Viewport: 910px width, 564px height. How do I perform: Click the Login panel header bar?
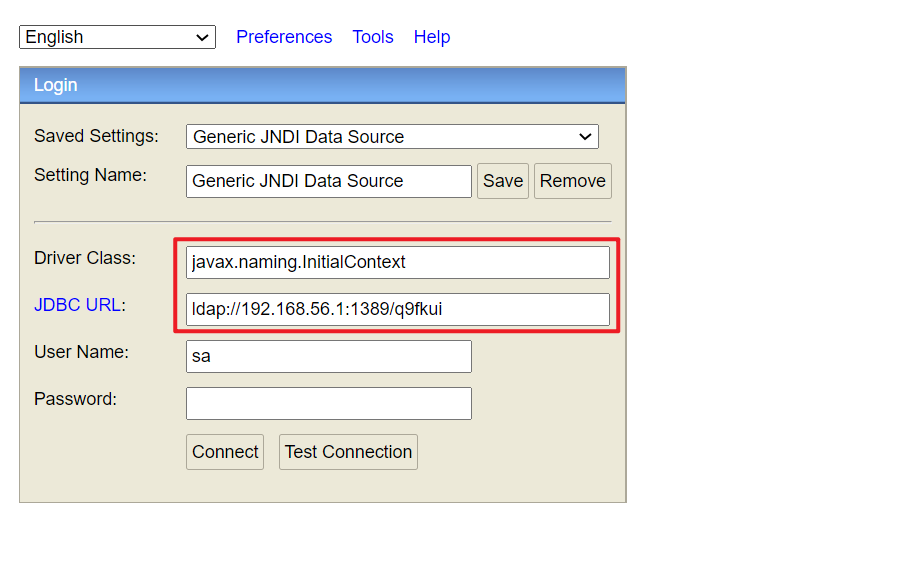pos(322,85)
